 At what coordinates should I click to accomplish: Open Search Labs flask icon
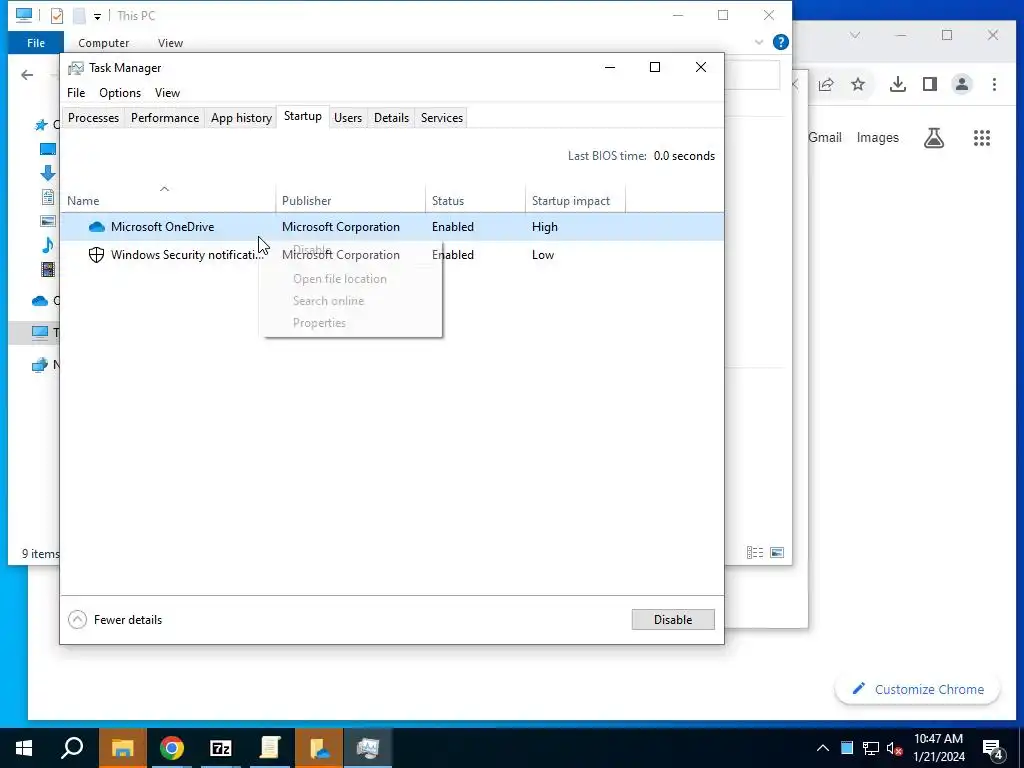click(934, 138)
